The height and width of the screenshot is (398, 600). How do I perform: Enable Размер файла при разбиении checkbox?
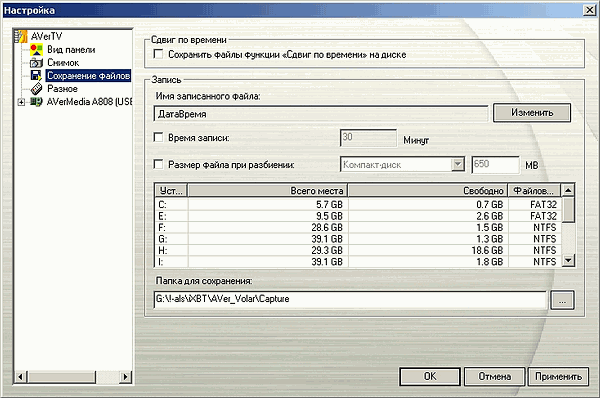(158, 164)
